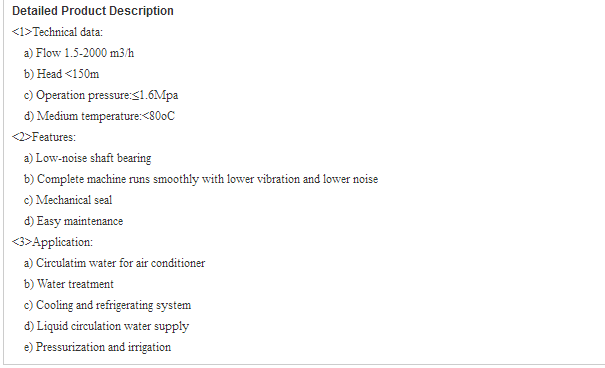Viewport: 605px width, 368px height.
Task: Click the Complete machine runs smoothly sentence
Action: (201, 179)
